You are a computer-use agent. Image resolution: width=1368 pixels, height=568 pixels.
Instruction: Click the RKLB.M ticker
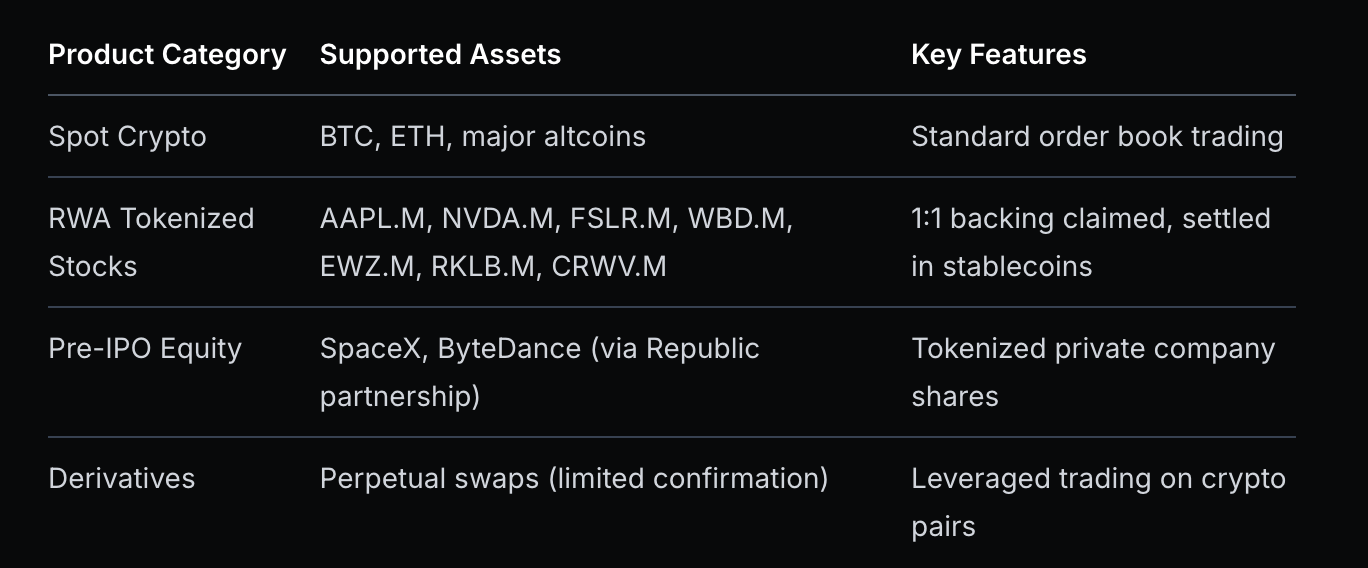tap(483, 266)
